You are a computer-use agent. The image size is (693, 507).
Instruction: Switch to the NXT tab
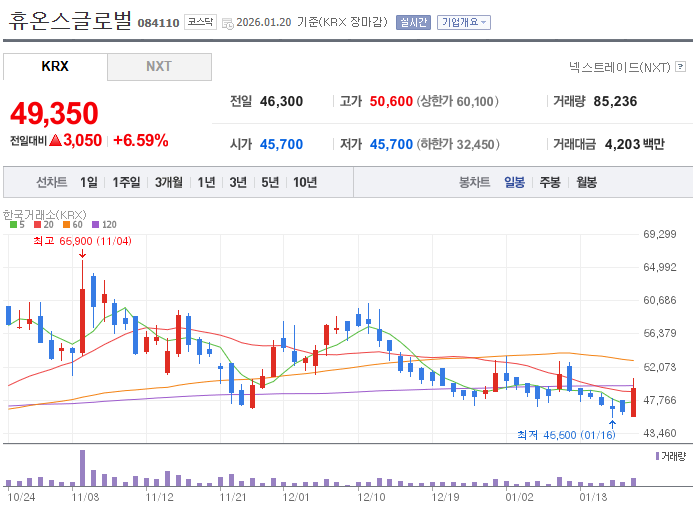pos(159,67)
